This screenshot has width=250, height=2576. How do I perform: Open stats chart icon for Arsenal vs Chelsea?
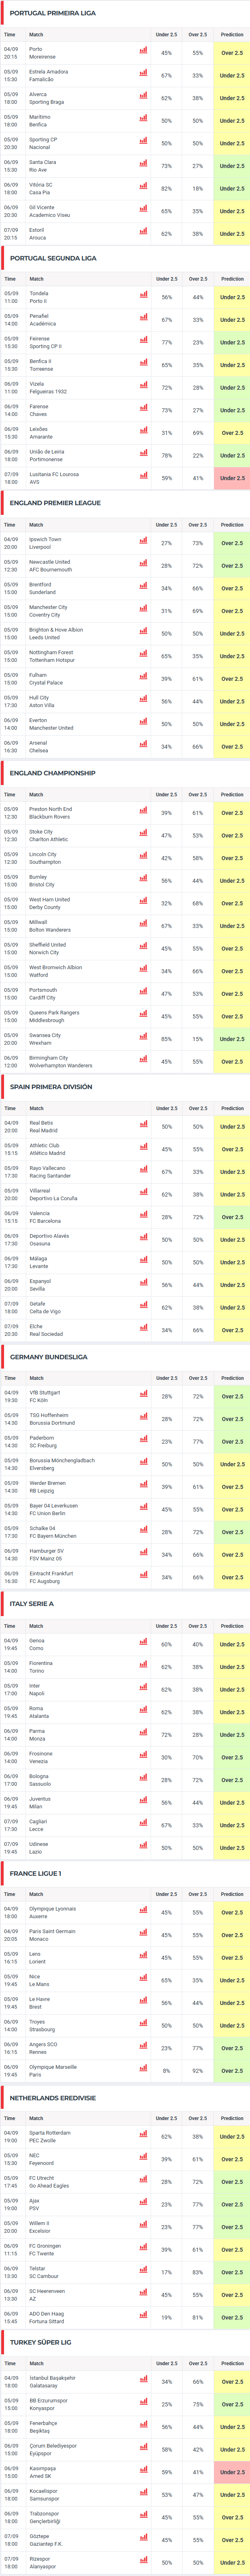tap(143, 746)
